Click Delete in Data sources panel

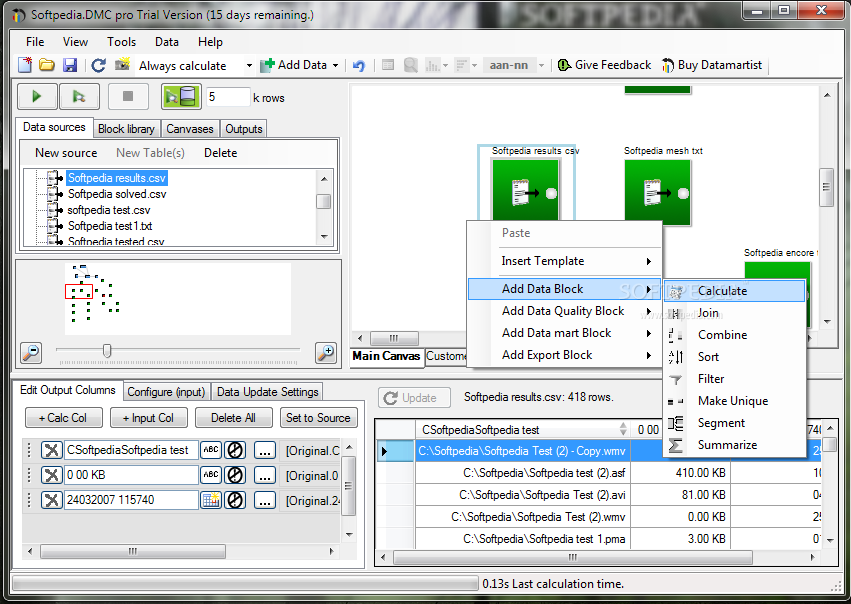pos(220,153)
